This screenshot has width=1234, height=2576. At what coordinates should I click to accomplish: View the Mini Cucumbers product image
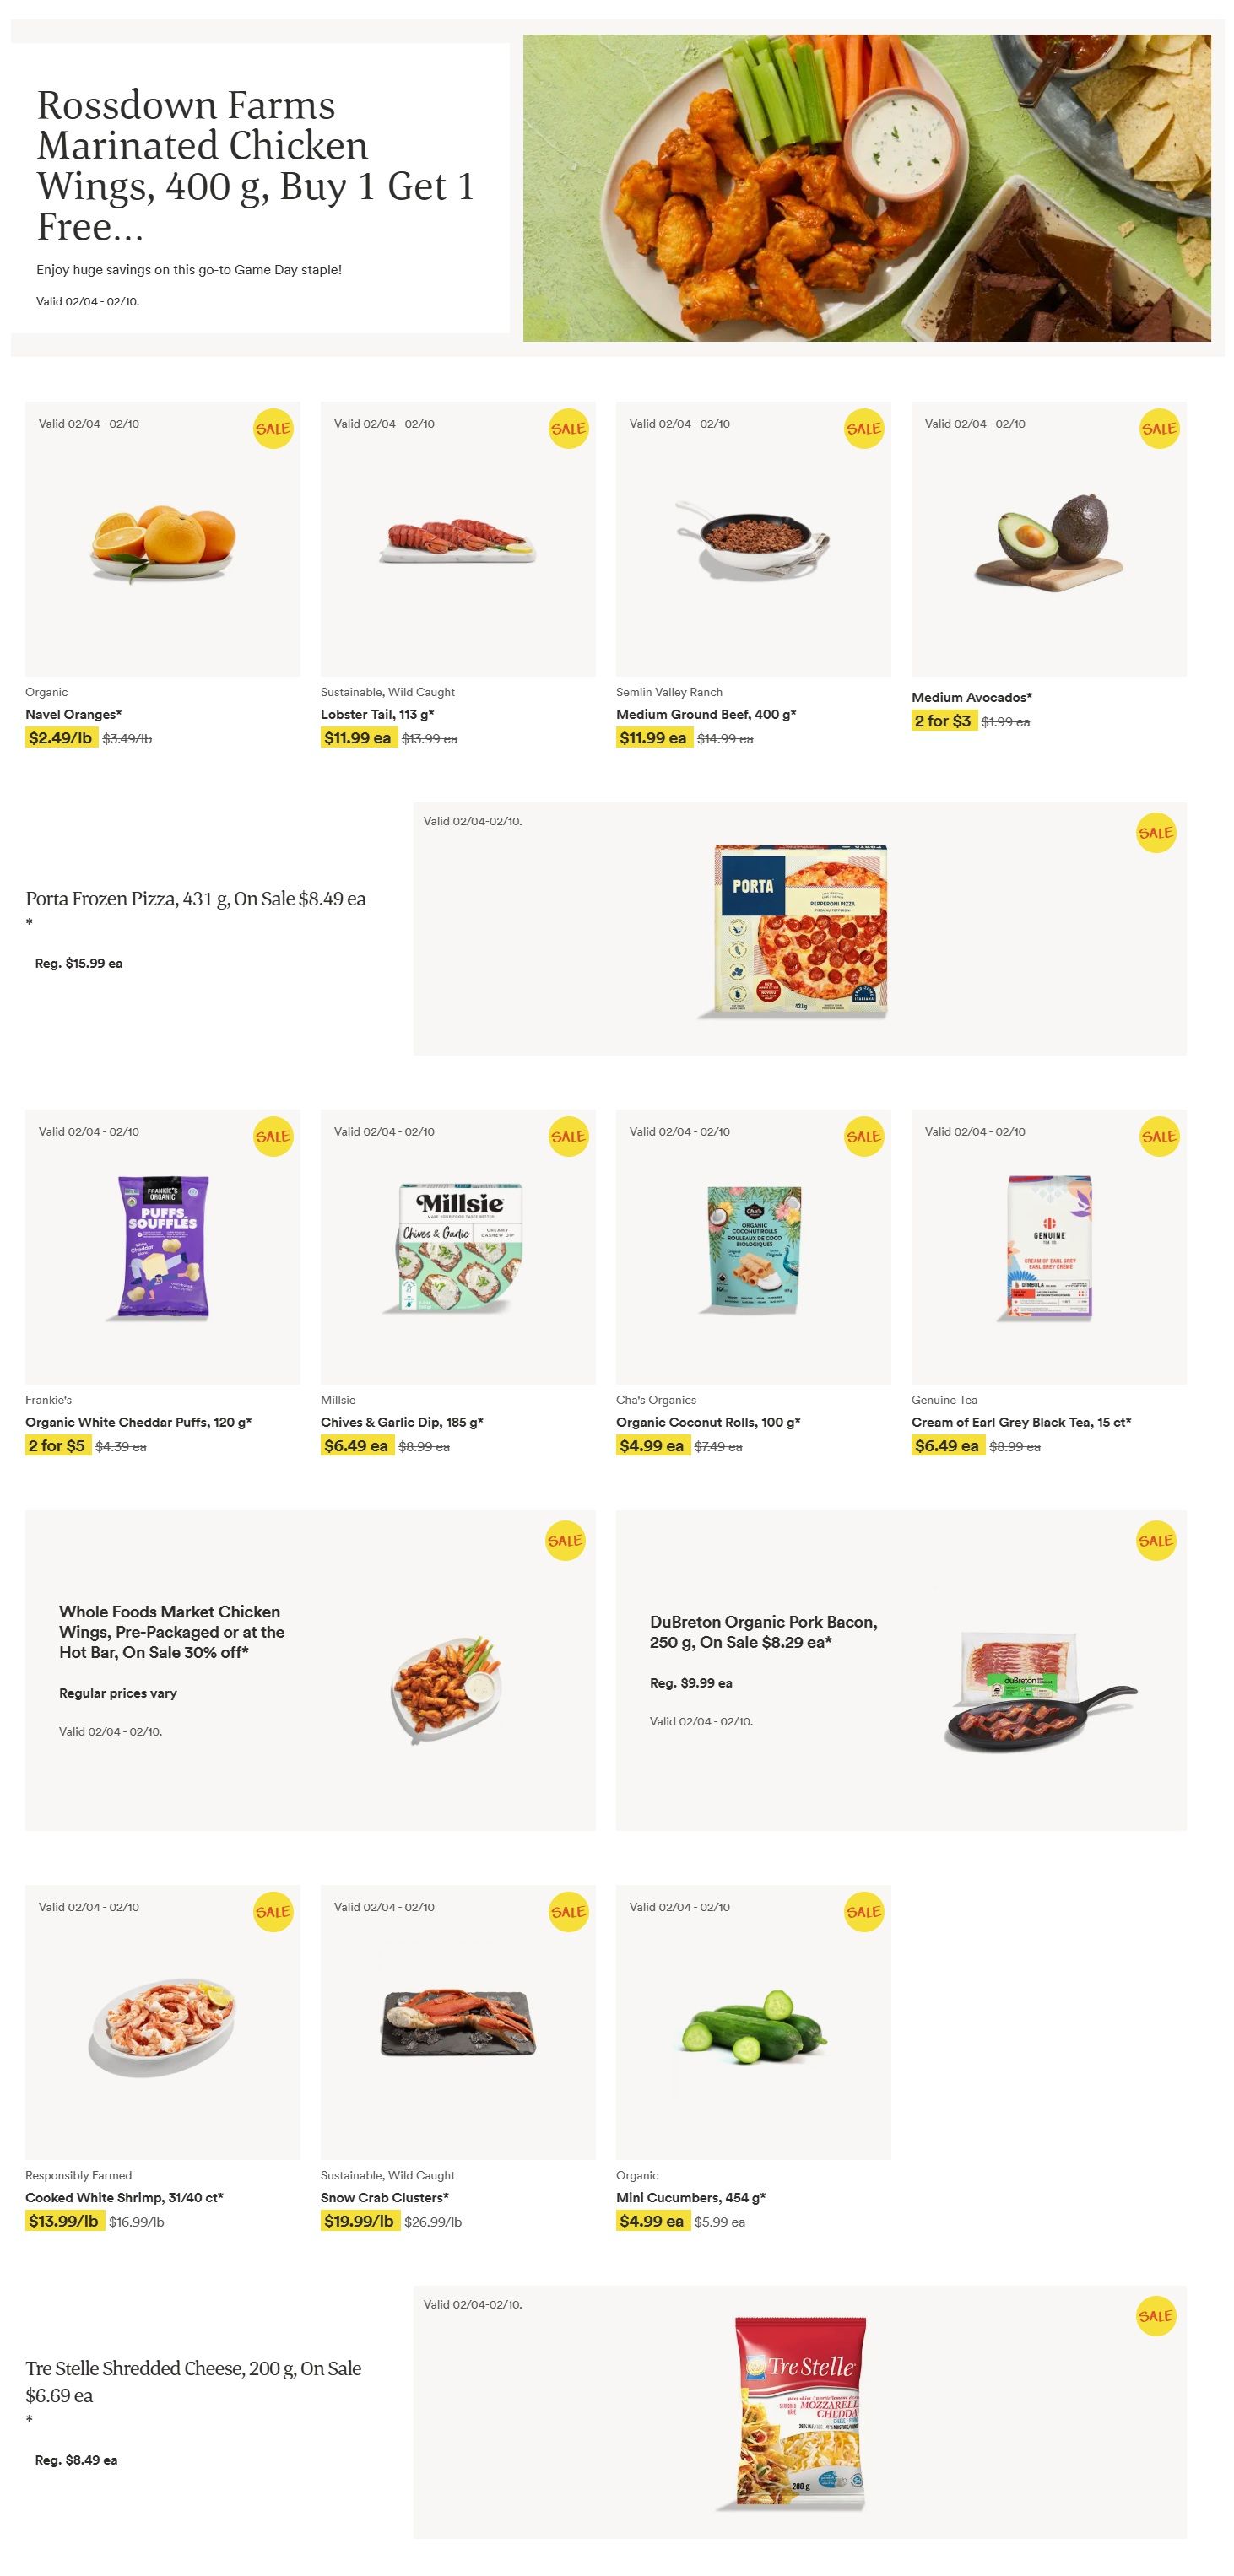(753, 2022)
